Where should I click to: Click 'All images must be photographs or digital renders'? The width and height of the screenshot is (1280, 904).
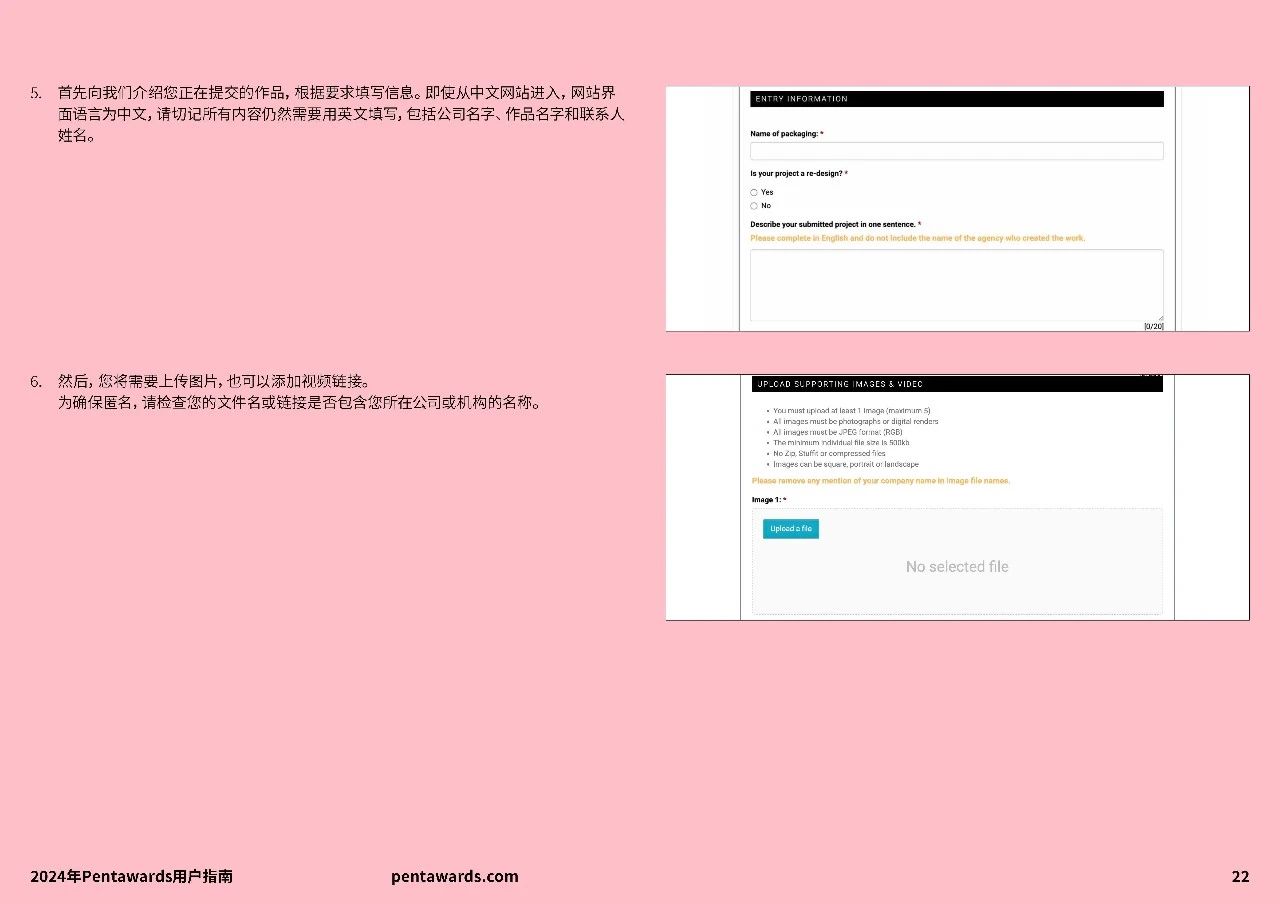coord(855,422)
